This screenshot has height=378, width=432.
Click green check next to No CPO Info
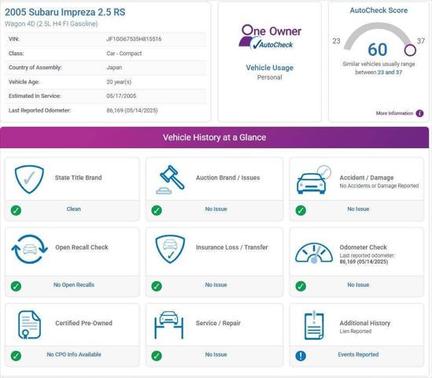point(16,356)
